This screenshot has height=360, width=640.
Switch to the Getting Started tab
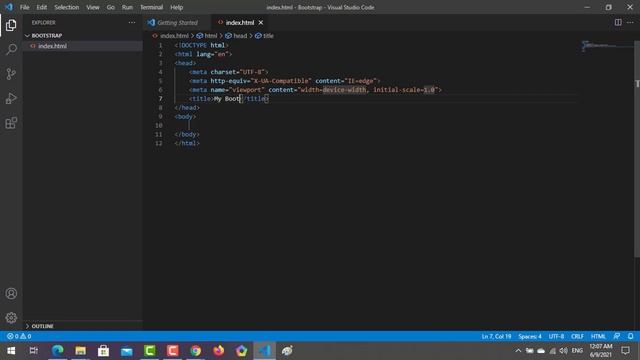(x=177, y=22)
